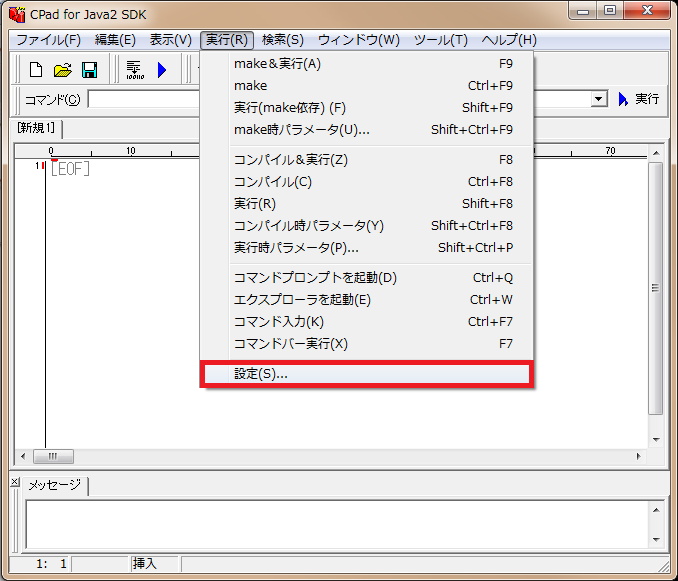This screenshot has height=581, width=678.
Task: Select コンパイル&実行(Z) menu item
Action: (367, 160)
